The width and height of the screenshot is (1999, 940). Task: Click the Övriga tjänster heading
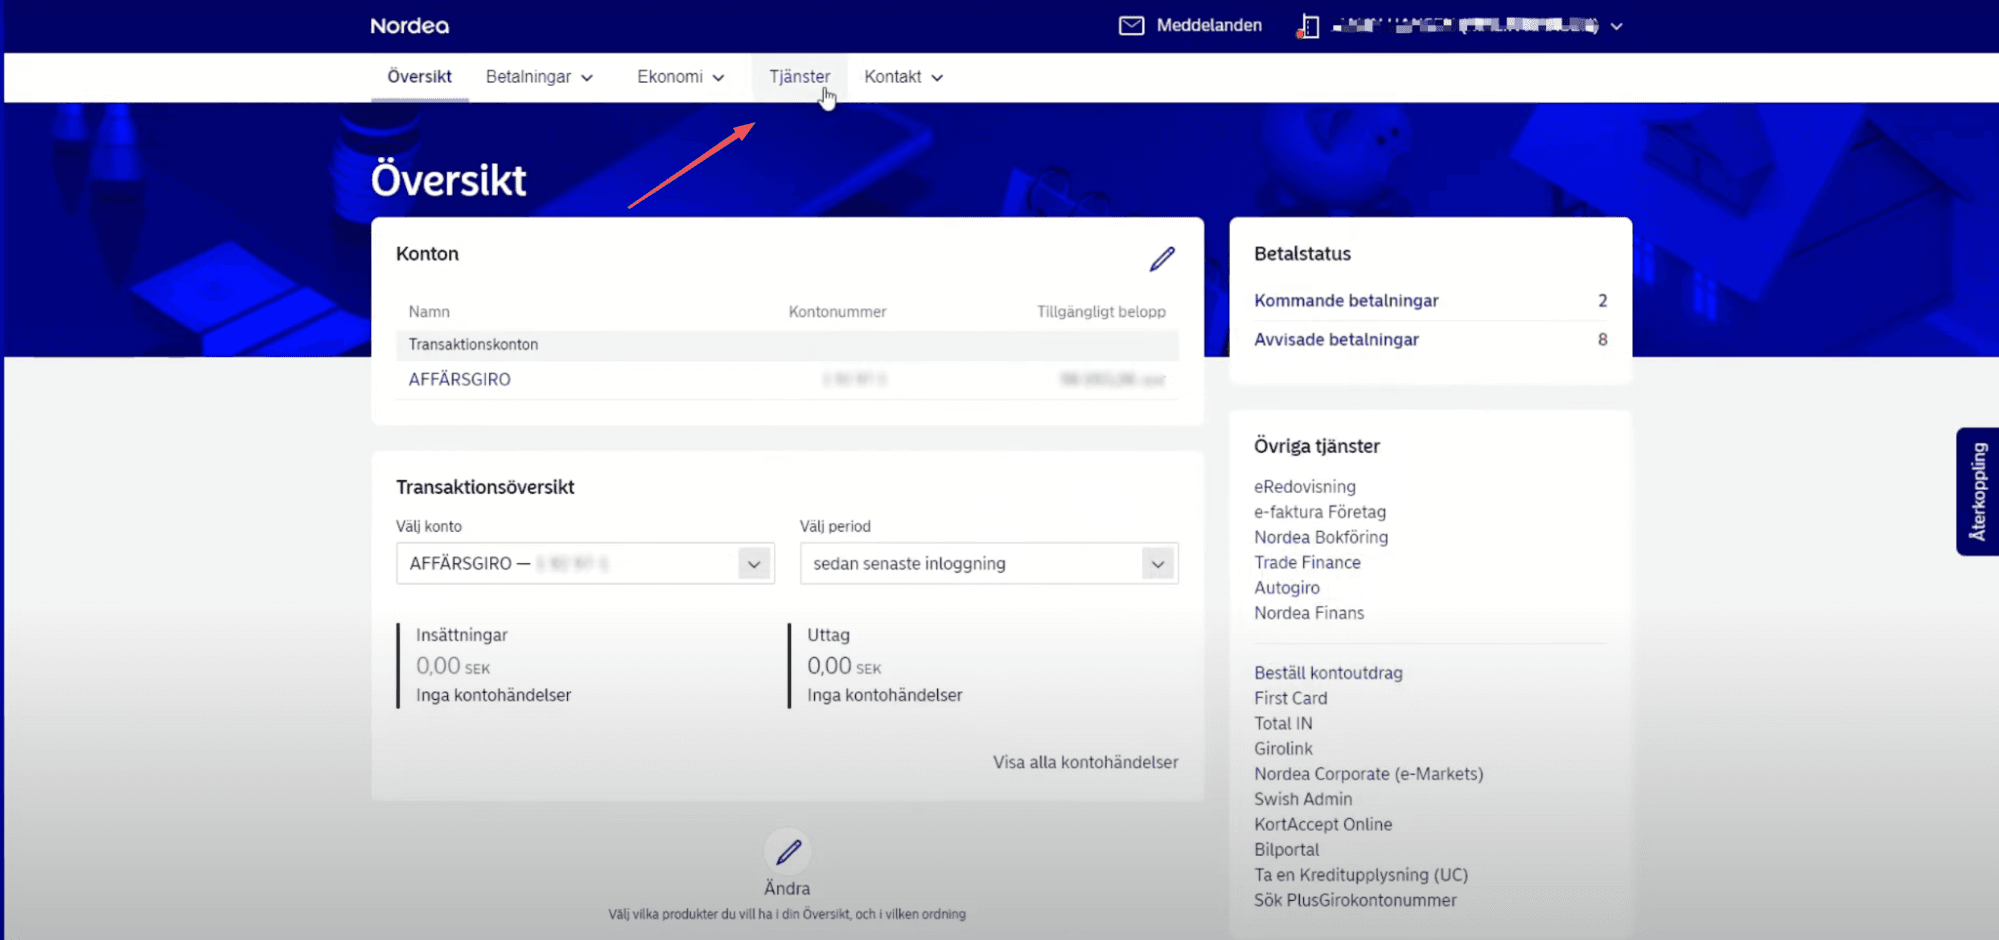1317,446
